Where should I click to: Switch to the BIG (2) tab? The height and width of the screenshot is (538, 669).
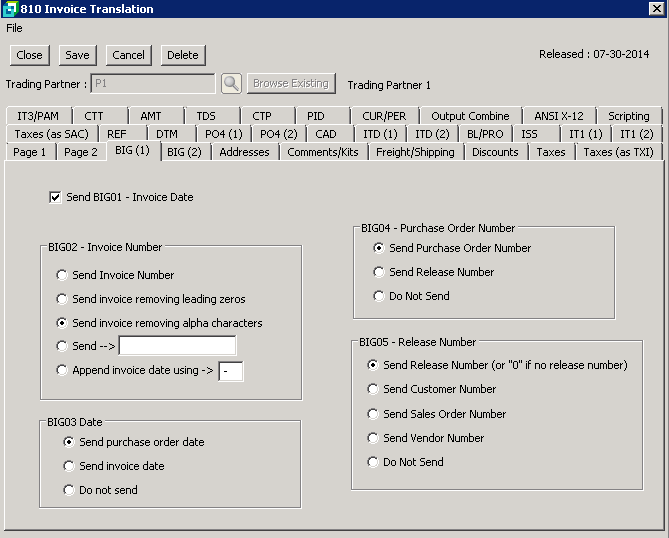tap(184, 152)
